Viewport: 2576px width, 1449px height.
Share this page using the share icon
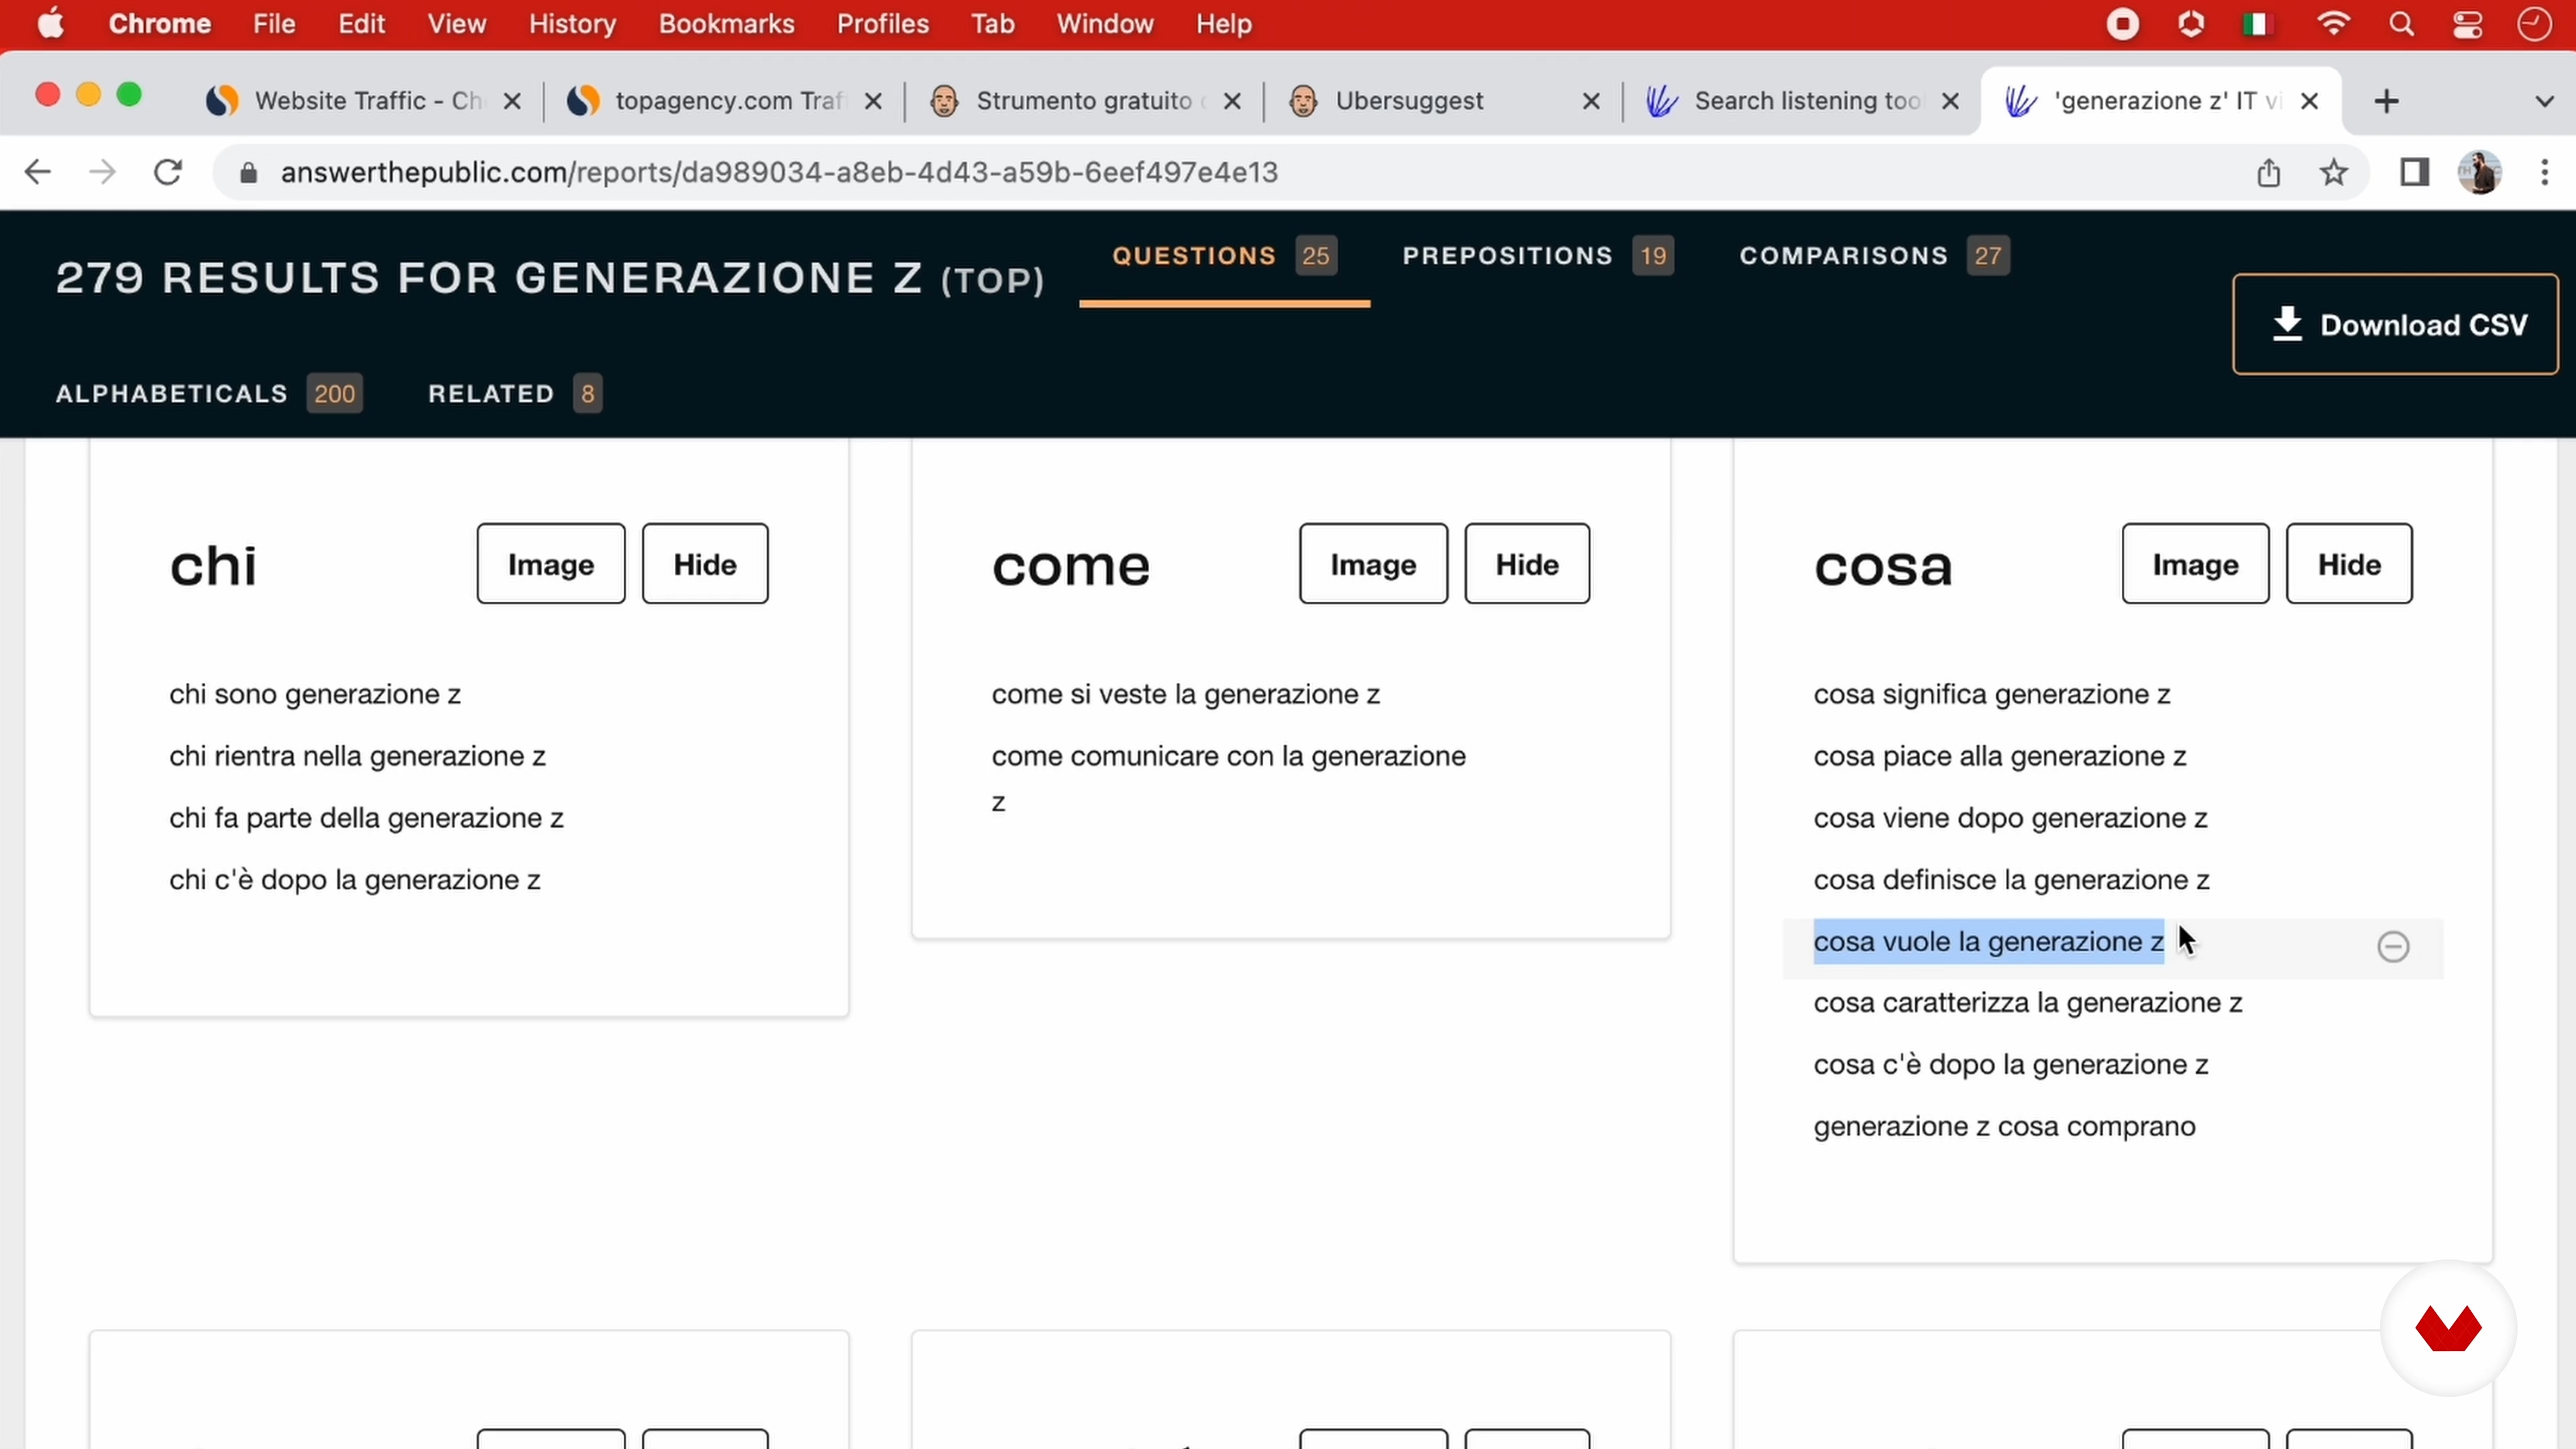pos(2268,172)
